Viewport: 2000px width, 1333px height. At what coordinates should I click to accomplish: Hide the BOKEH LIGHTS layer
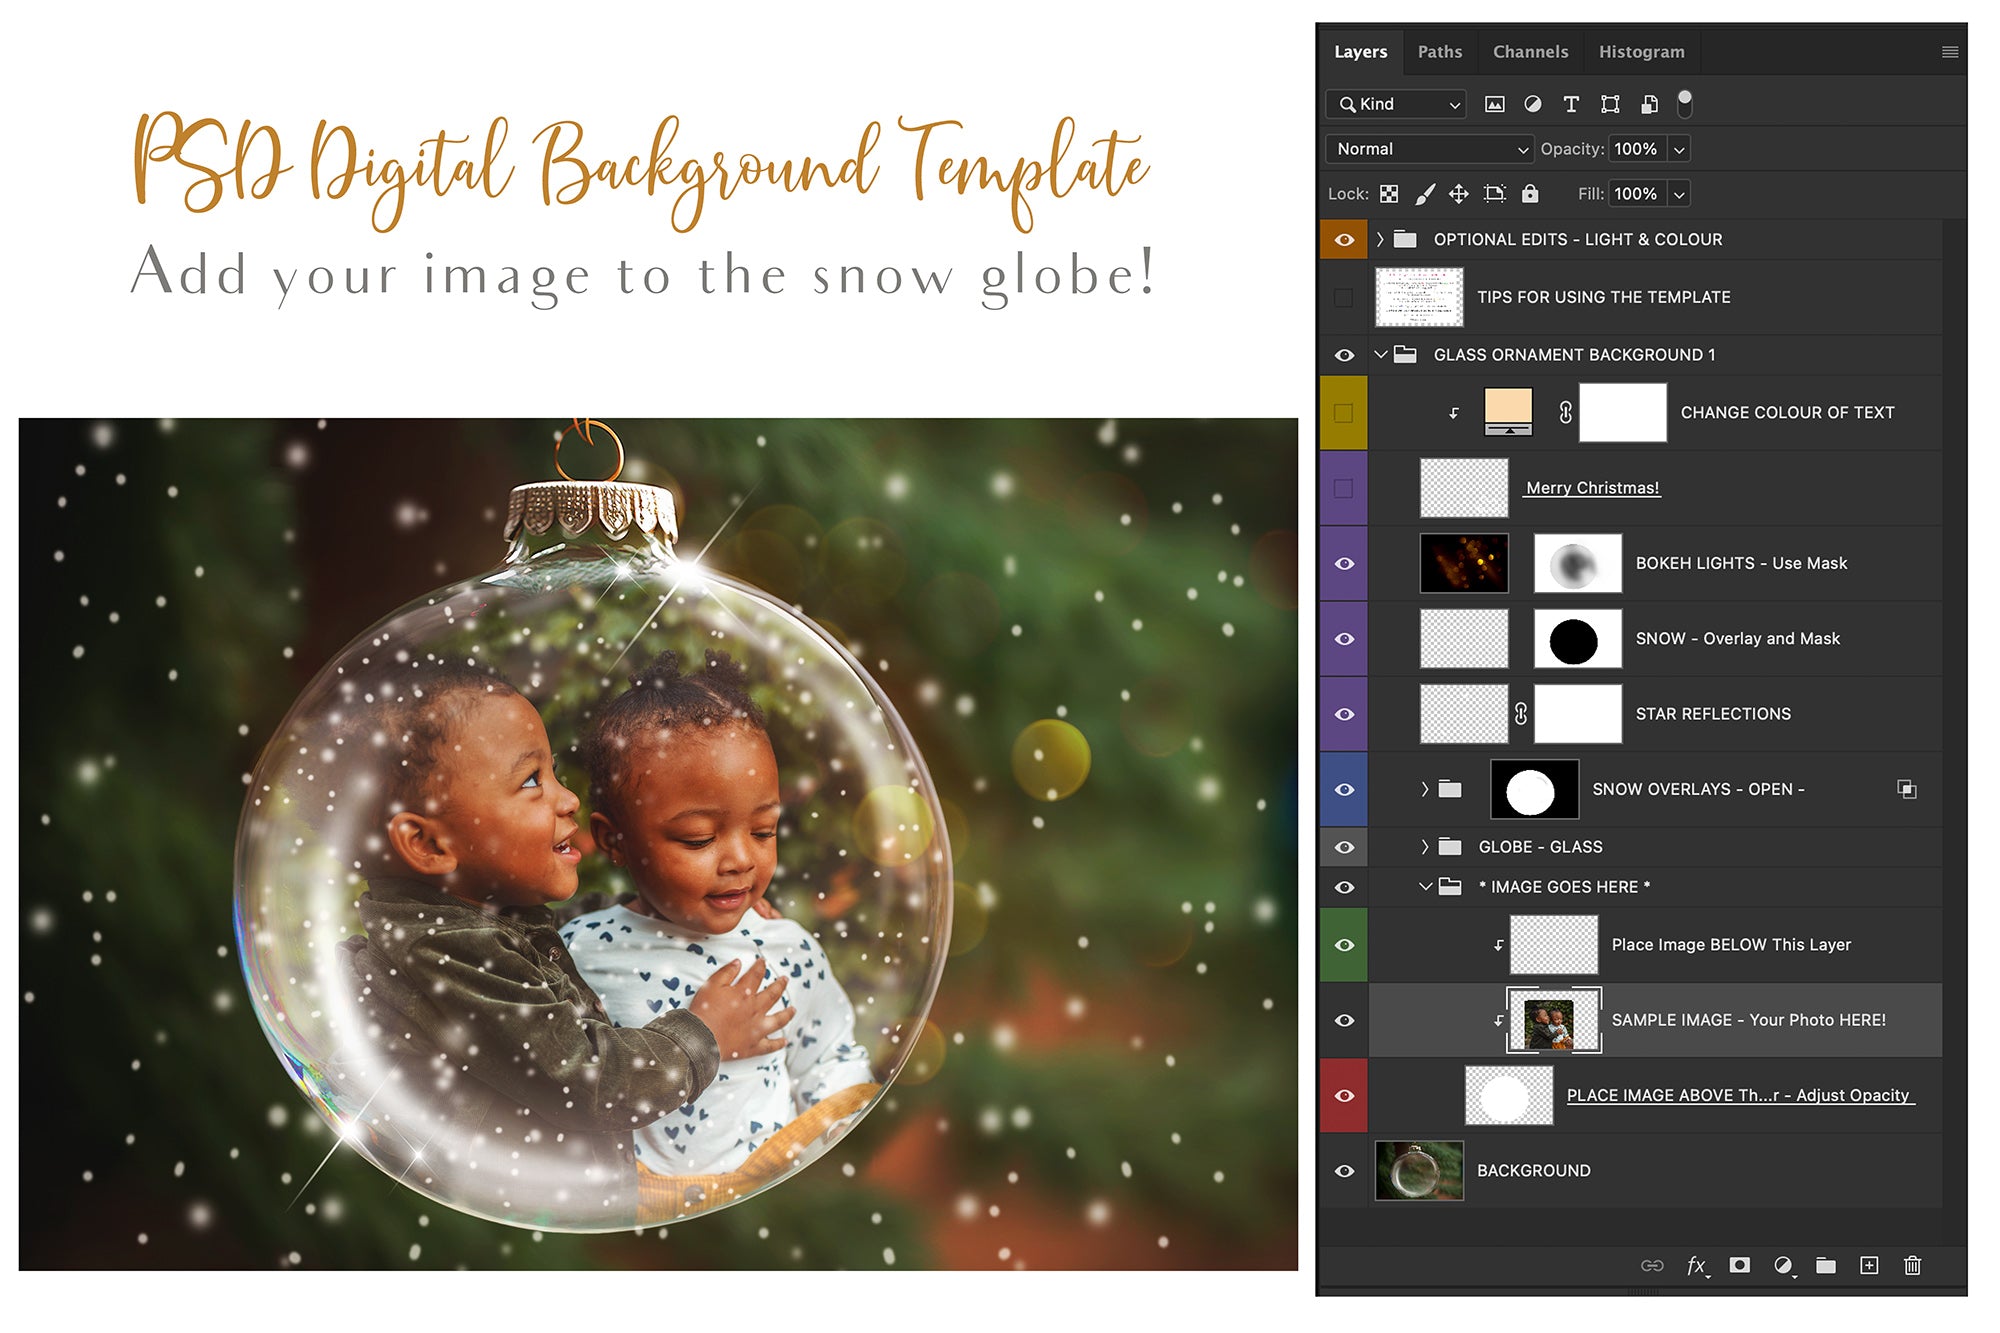click(1344, 563)
